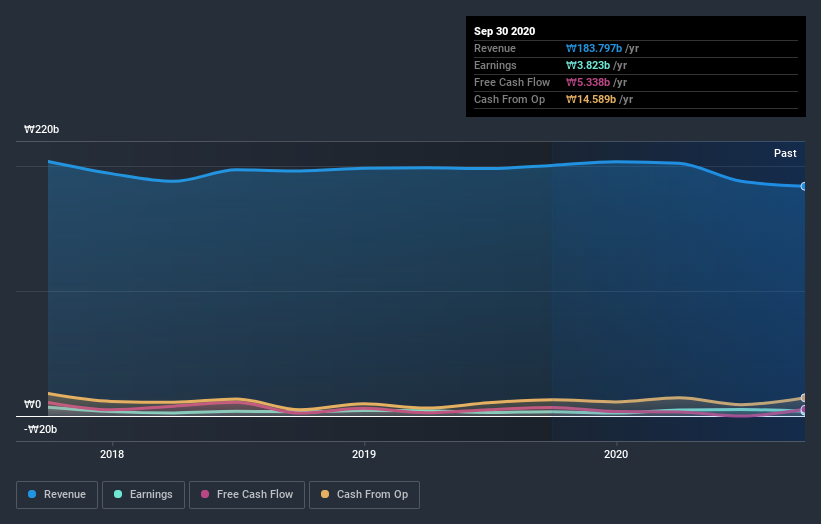The height and width of the screenshot is (524, 821).
Task: Click the 2020 x-axis label
Action: click(x=616, y=454)
